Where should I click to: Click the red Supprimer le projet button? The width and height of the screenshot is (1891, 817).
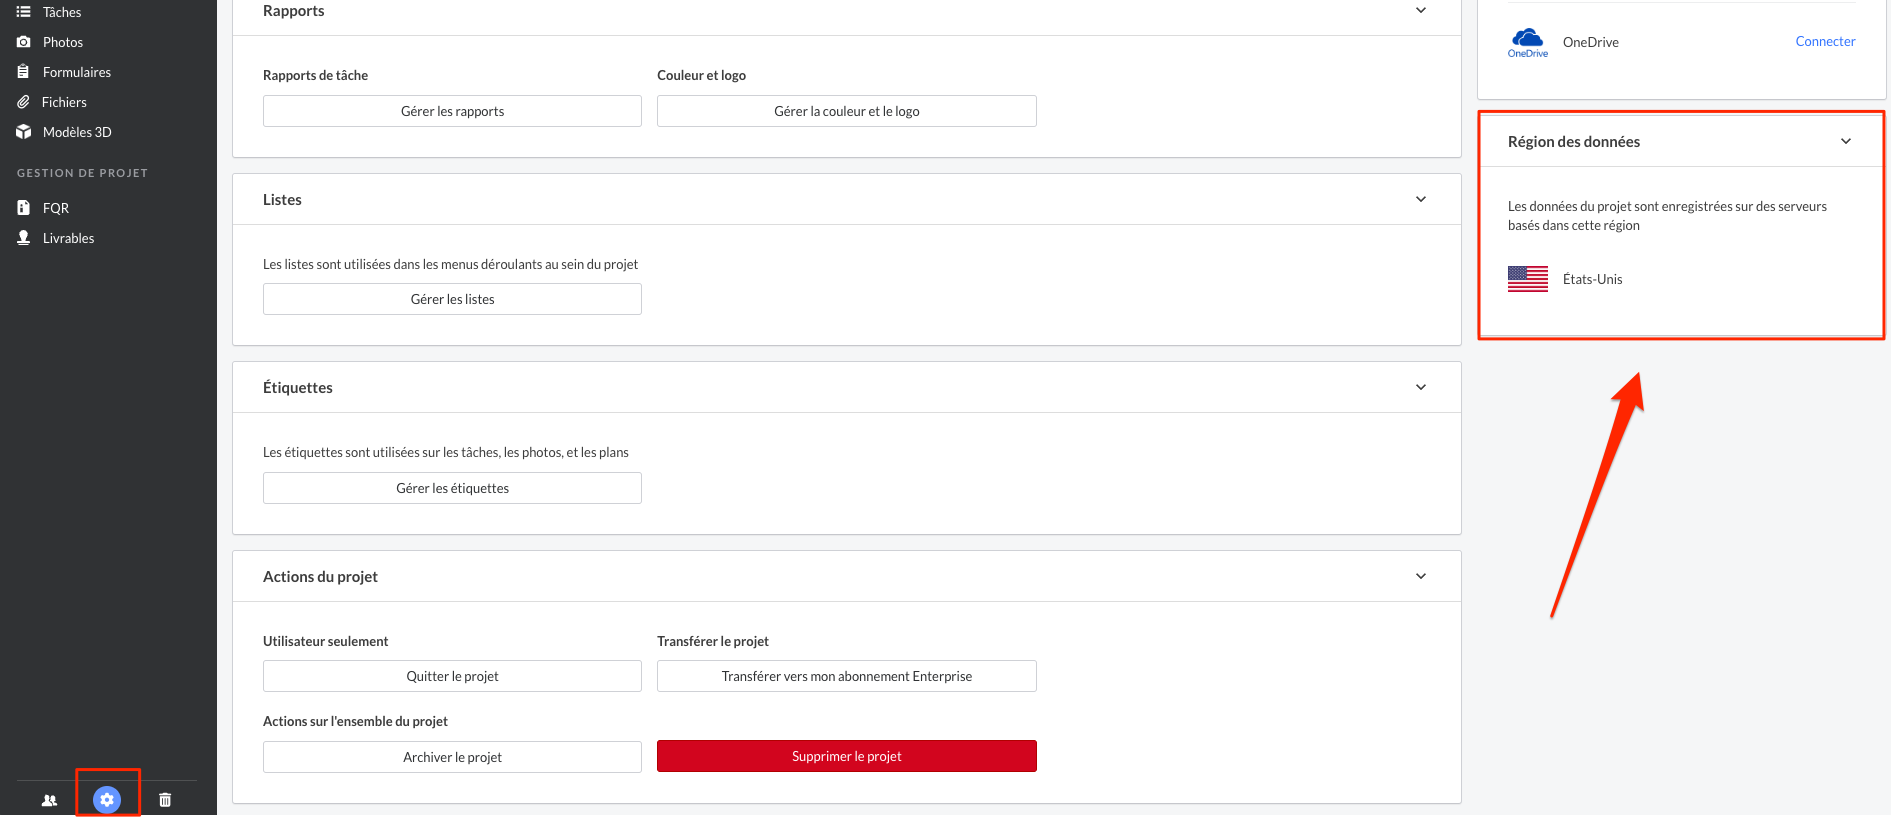coord(846,756)
